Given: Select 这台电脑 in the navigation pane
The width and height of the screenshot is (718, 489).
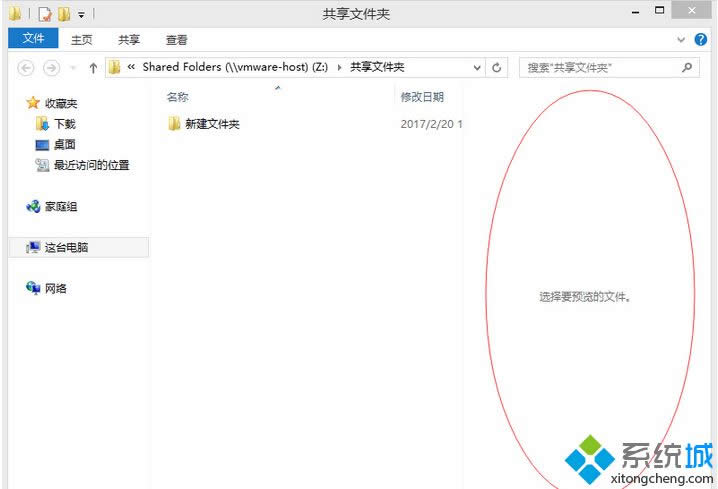Looking at the screenshot, I should tap(66, 247).
